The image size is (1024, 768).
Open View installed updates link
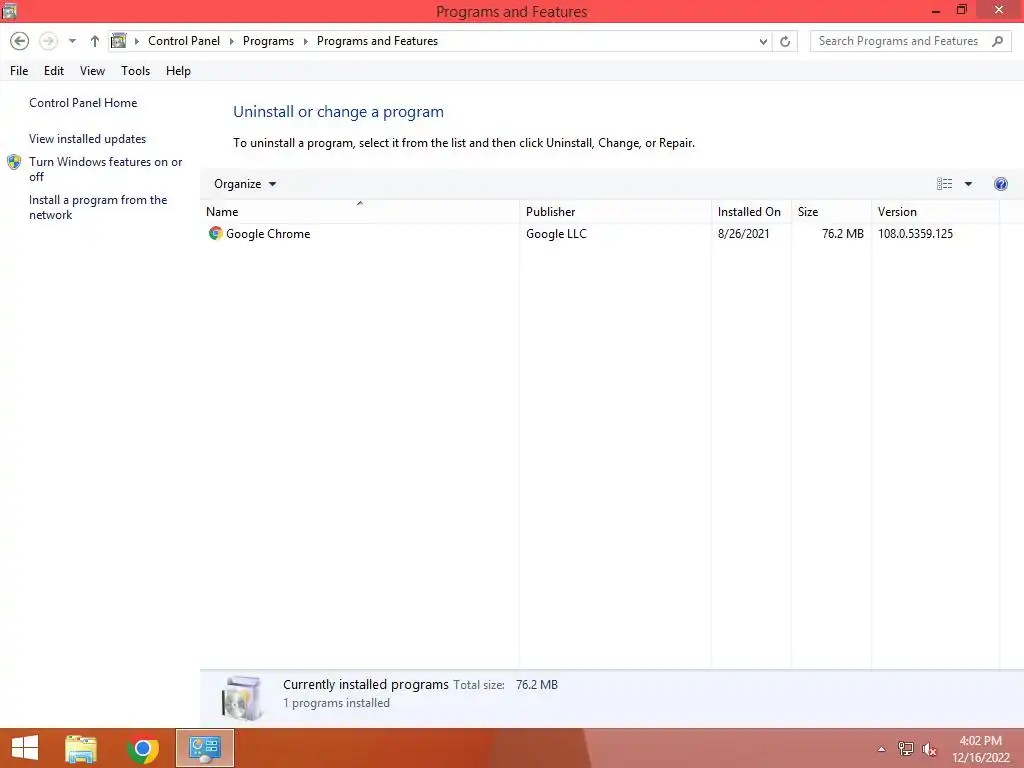tap(87, 138)
